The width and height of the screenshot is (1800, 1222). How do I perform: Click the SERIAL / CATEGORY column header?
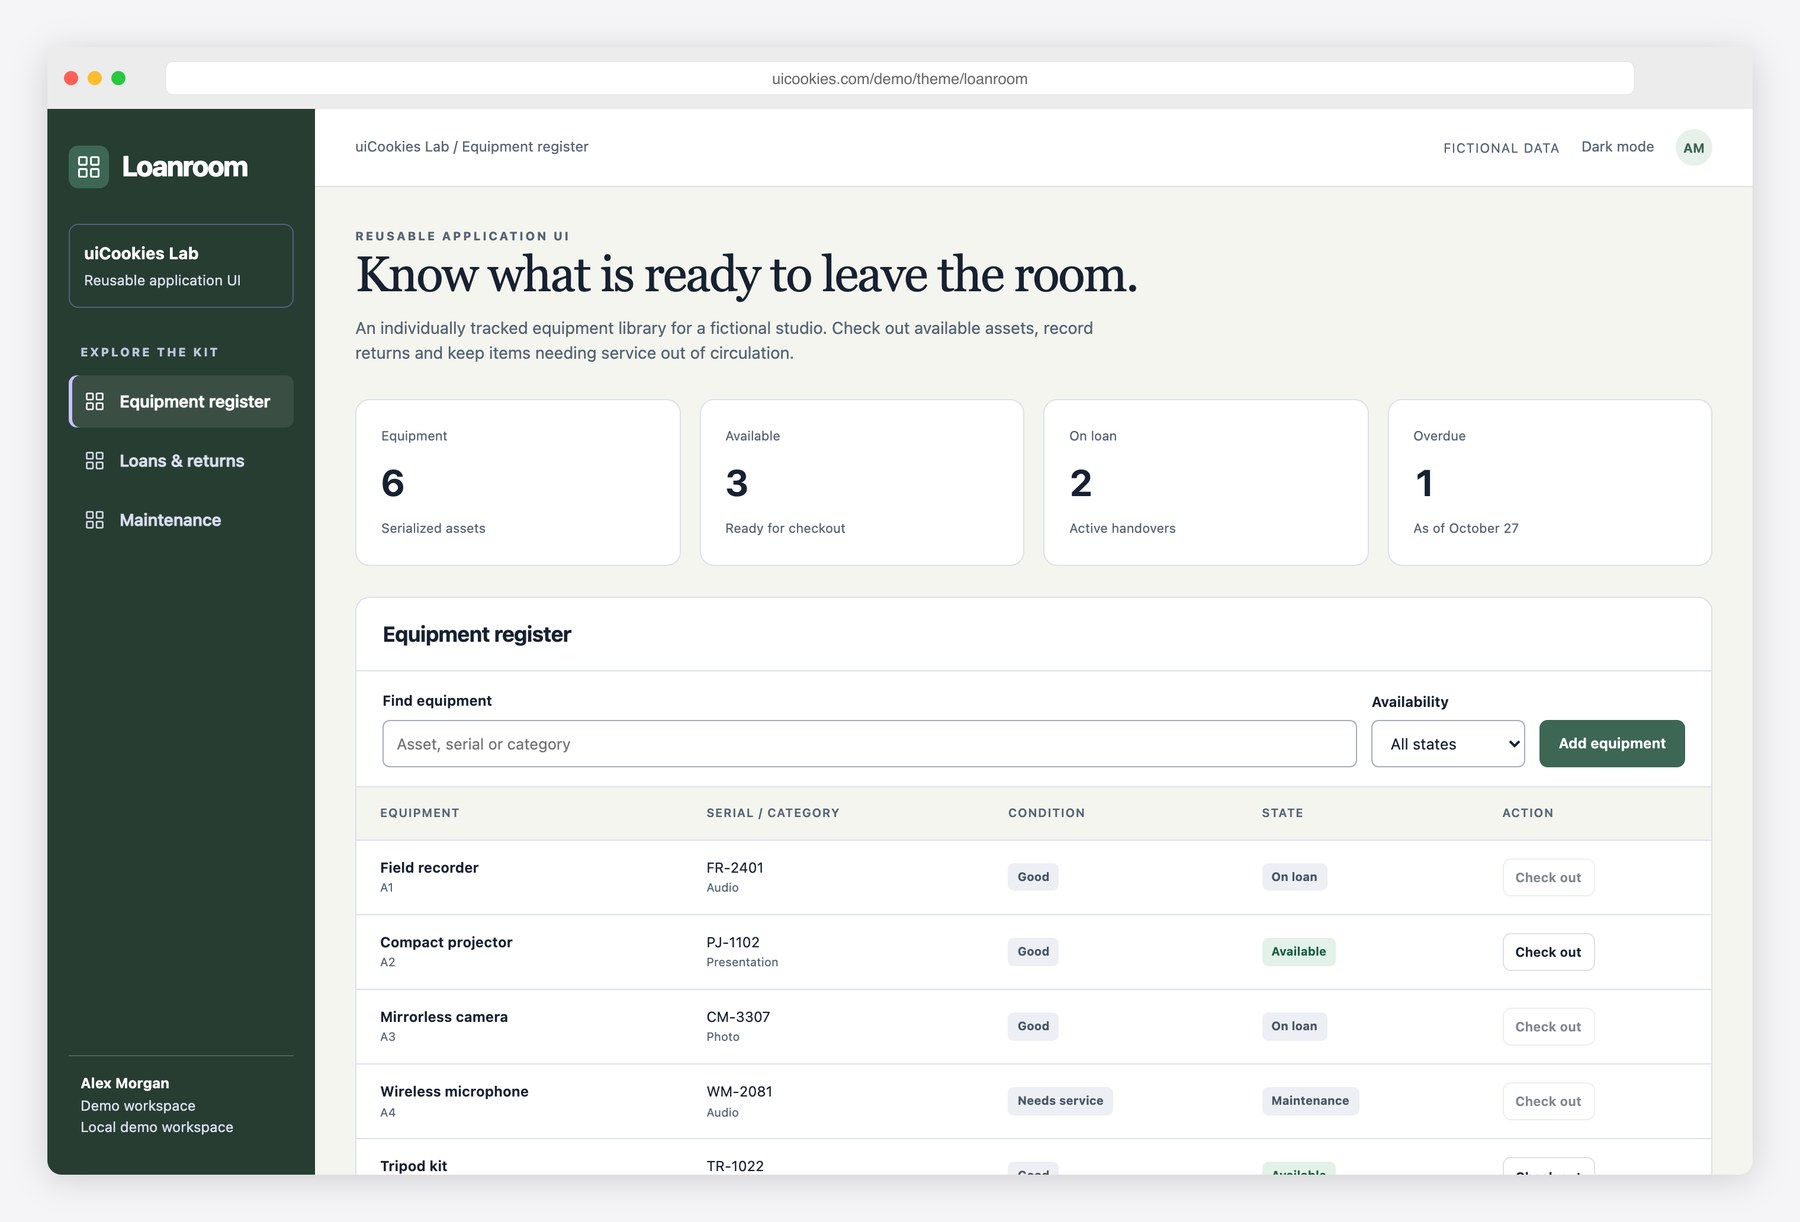[773, 813]
